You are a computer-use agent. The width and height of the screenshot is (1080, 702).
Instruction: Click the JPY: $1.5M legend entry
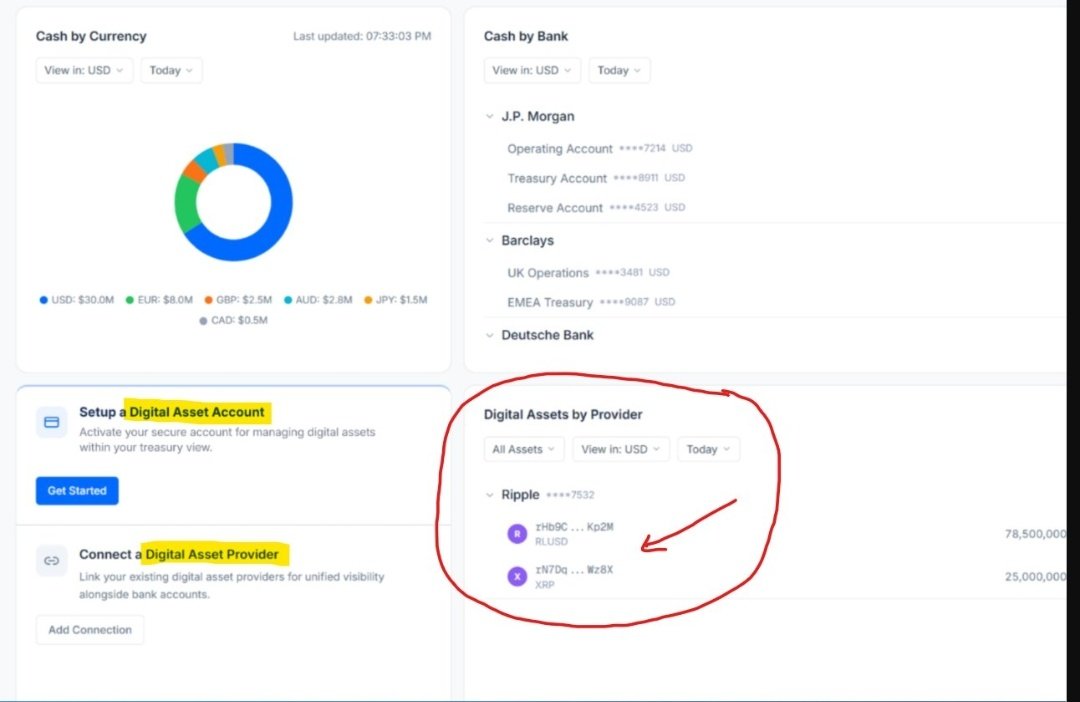click(396, 300)
